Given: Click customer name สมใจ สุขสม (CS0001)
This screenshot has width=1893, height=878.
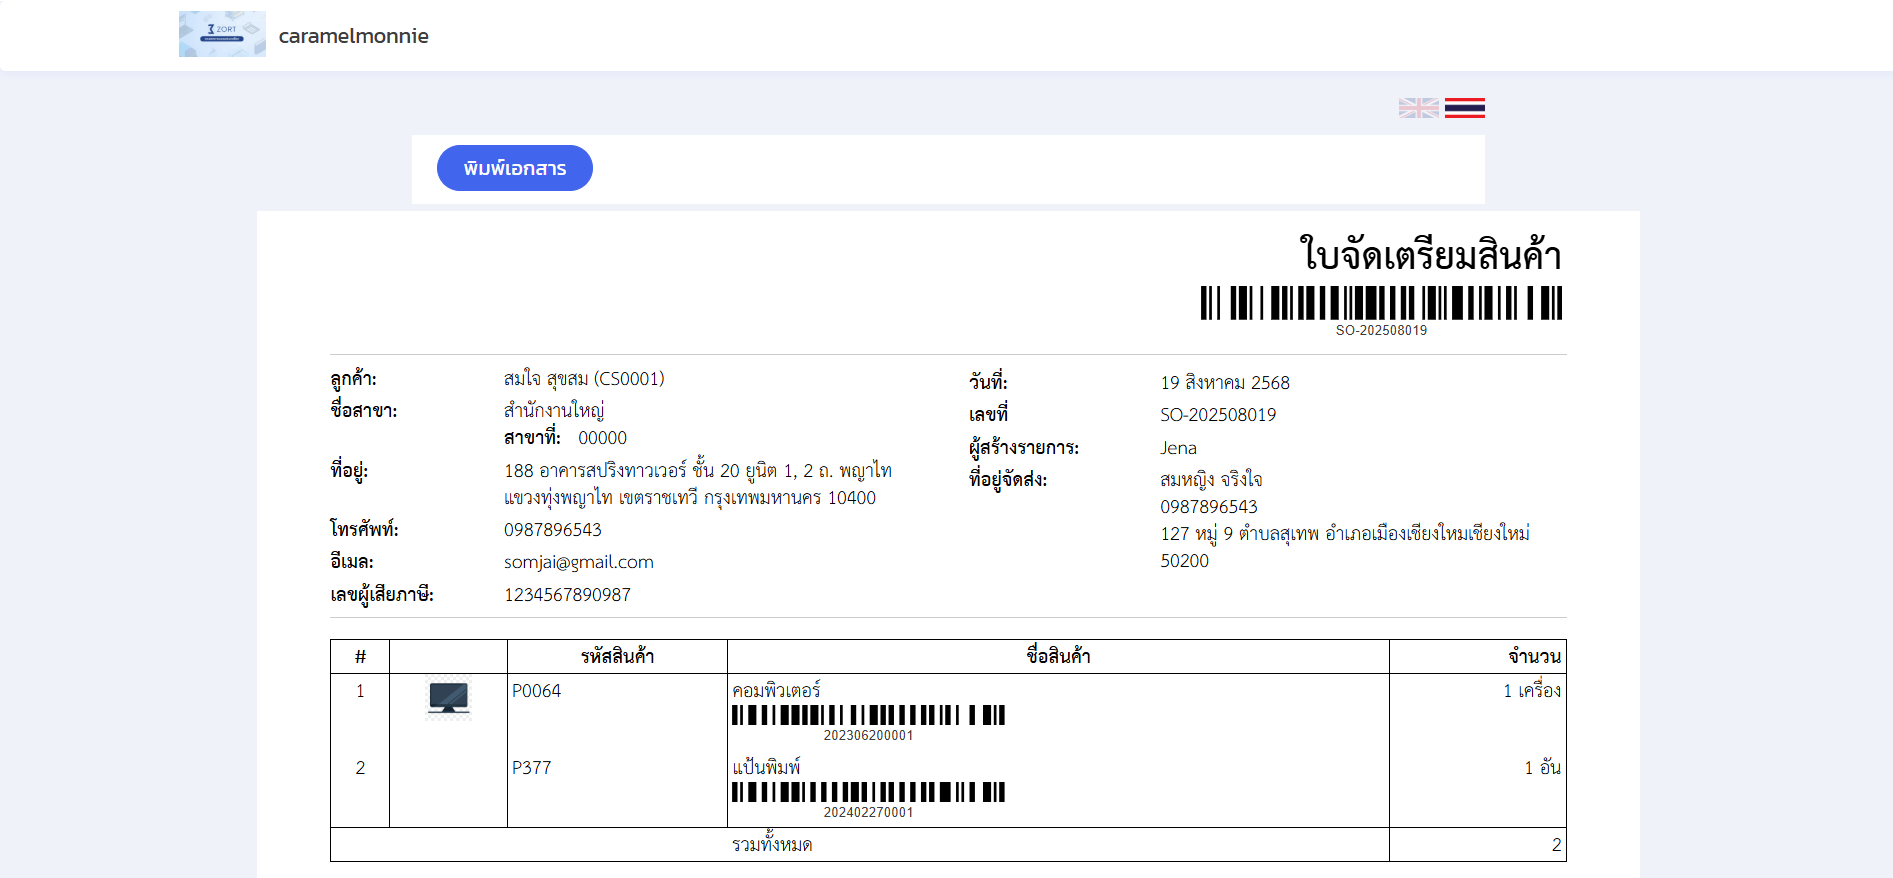Looking at the screenshot, I should point(584,379).
